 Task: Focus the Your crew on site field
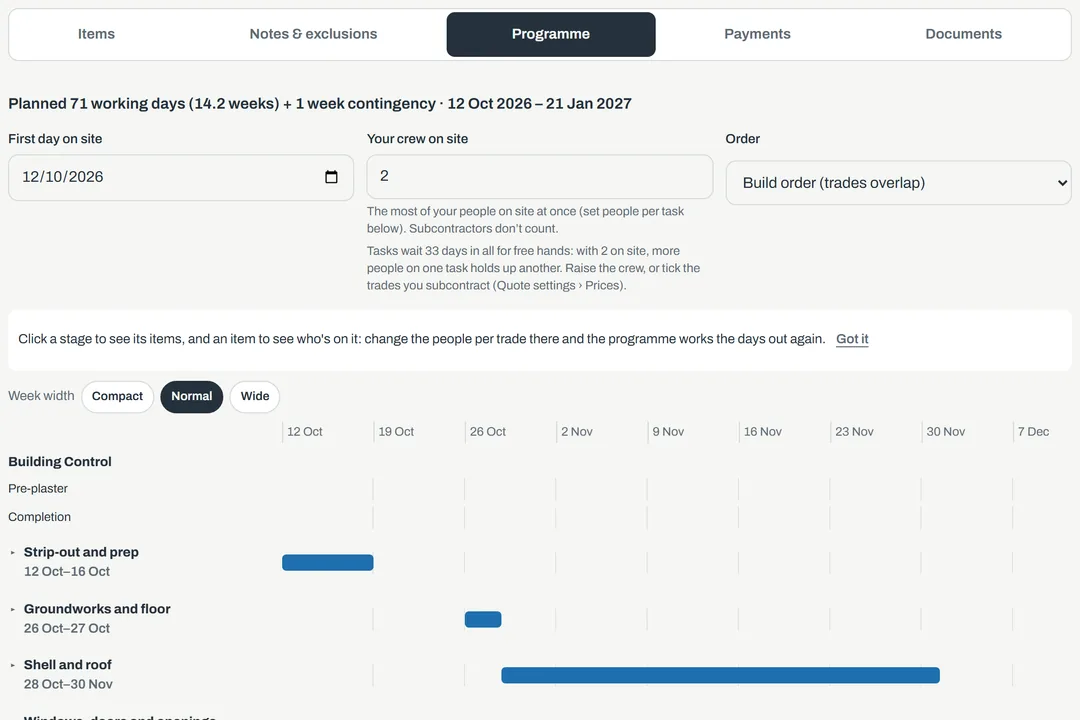(x=540, y=176)
